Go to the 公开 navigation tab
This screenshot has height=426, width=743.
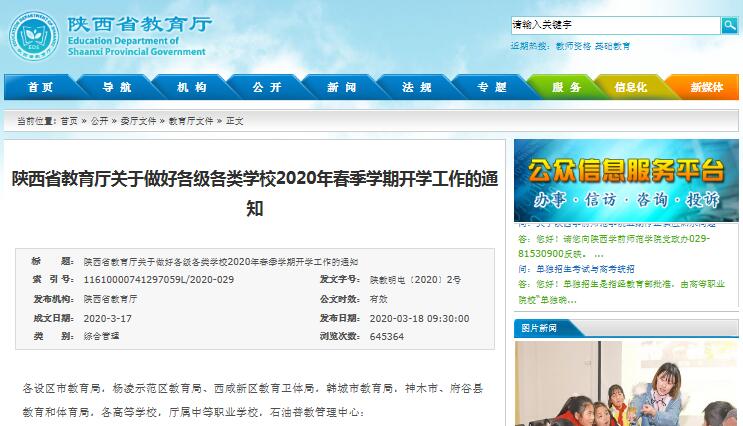[266, 87]
